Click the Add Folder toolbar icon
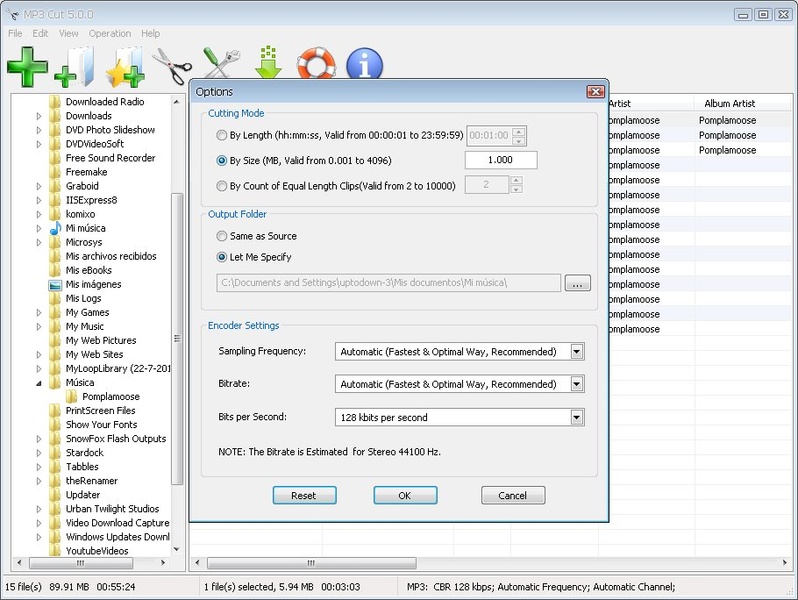798x600 pixels. pos(75,66)
